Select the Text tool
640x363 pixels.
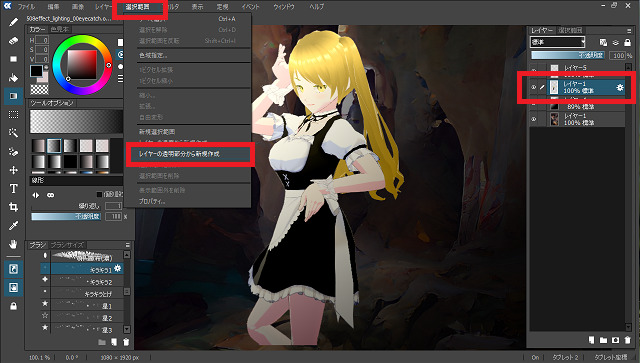click(13, 188)
